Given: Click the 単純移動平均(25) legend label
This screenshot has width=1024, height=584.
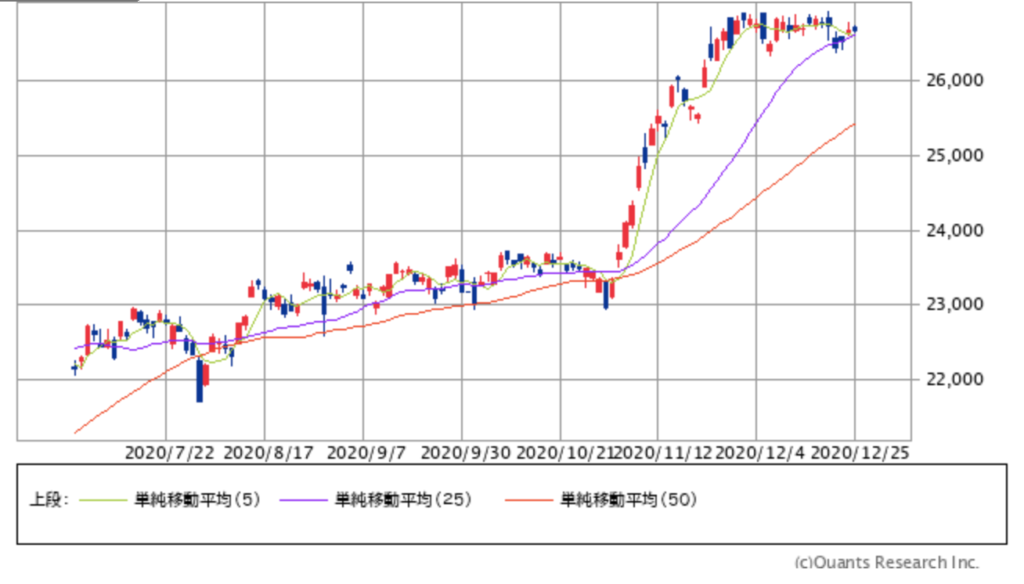Looking at the screenshot, I should click(403, 500).
